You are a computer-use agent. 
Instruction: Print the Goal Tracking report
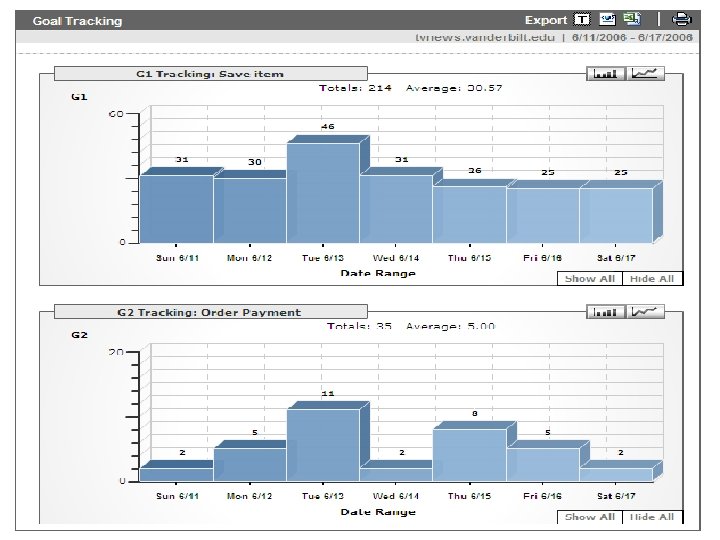[x=681, y=19]
